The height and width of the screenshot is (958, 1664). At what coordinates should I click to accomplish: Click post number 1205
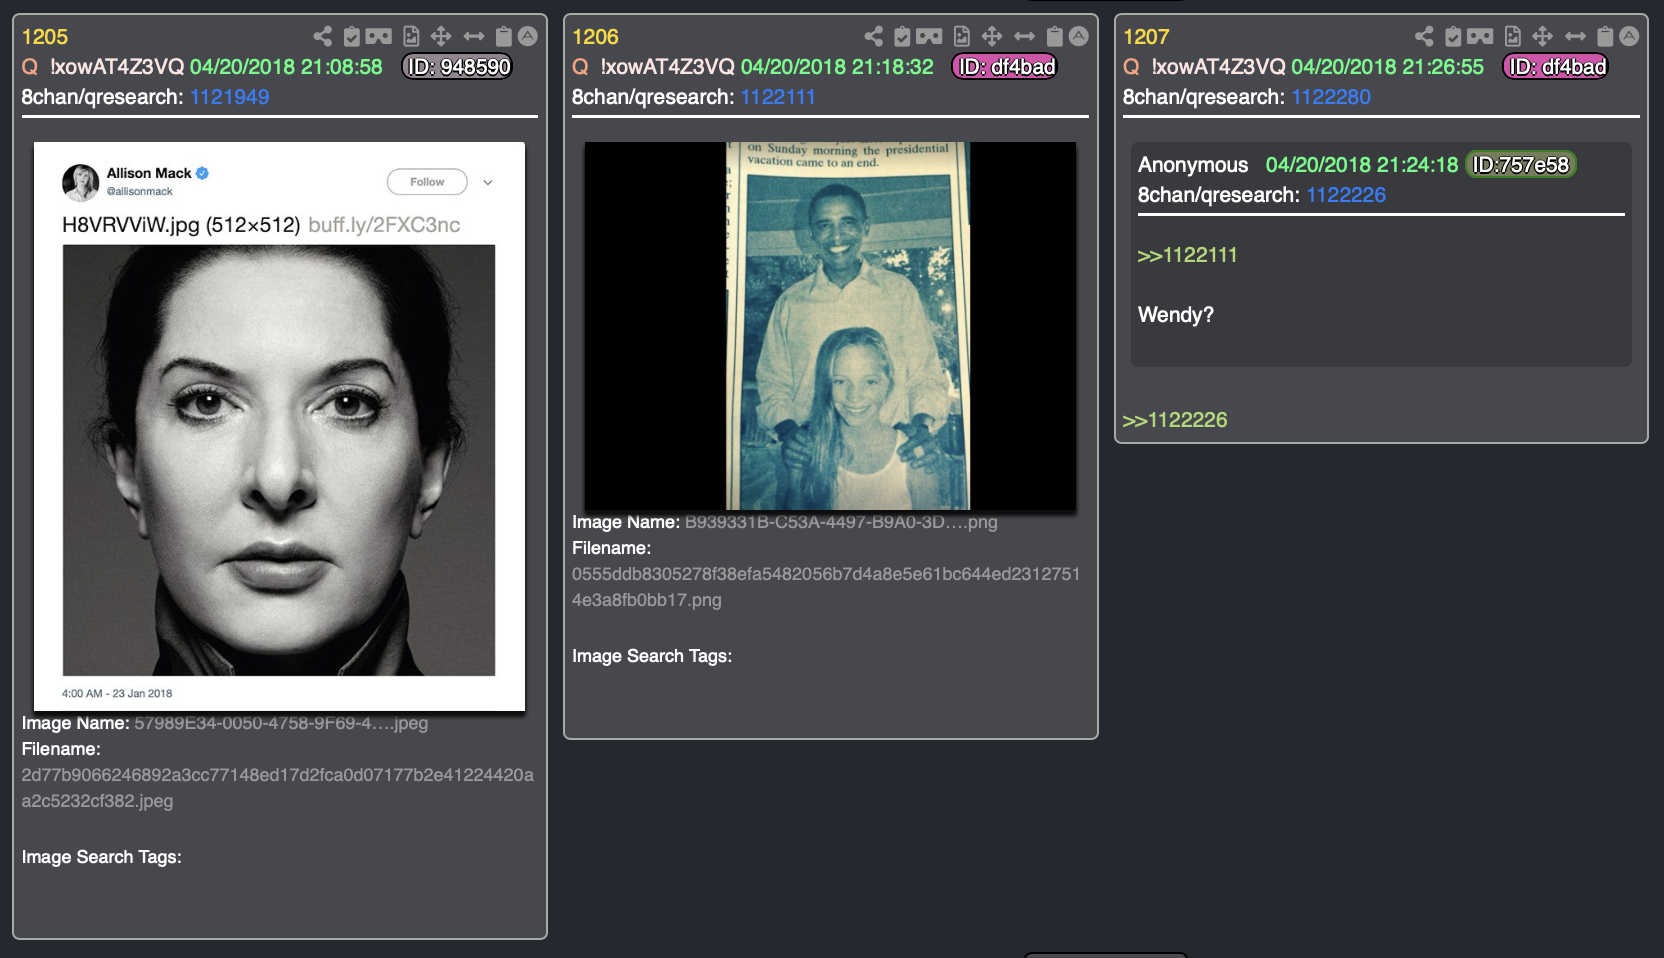click(45, 37)
